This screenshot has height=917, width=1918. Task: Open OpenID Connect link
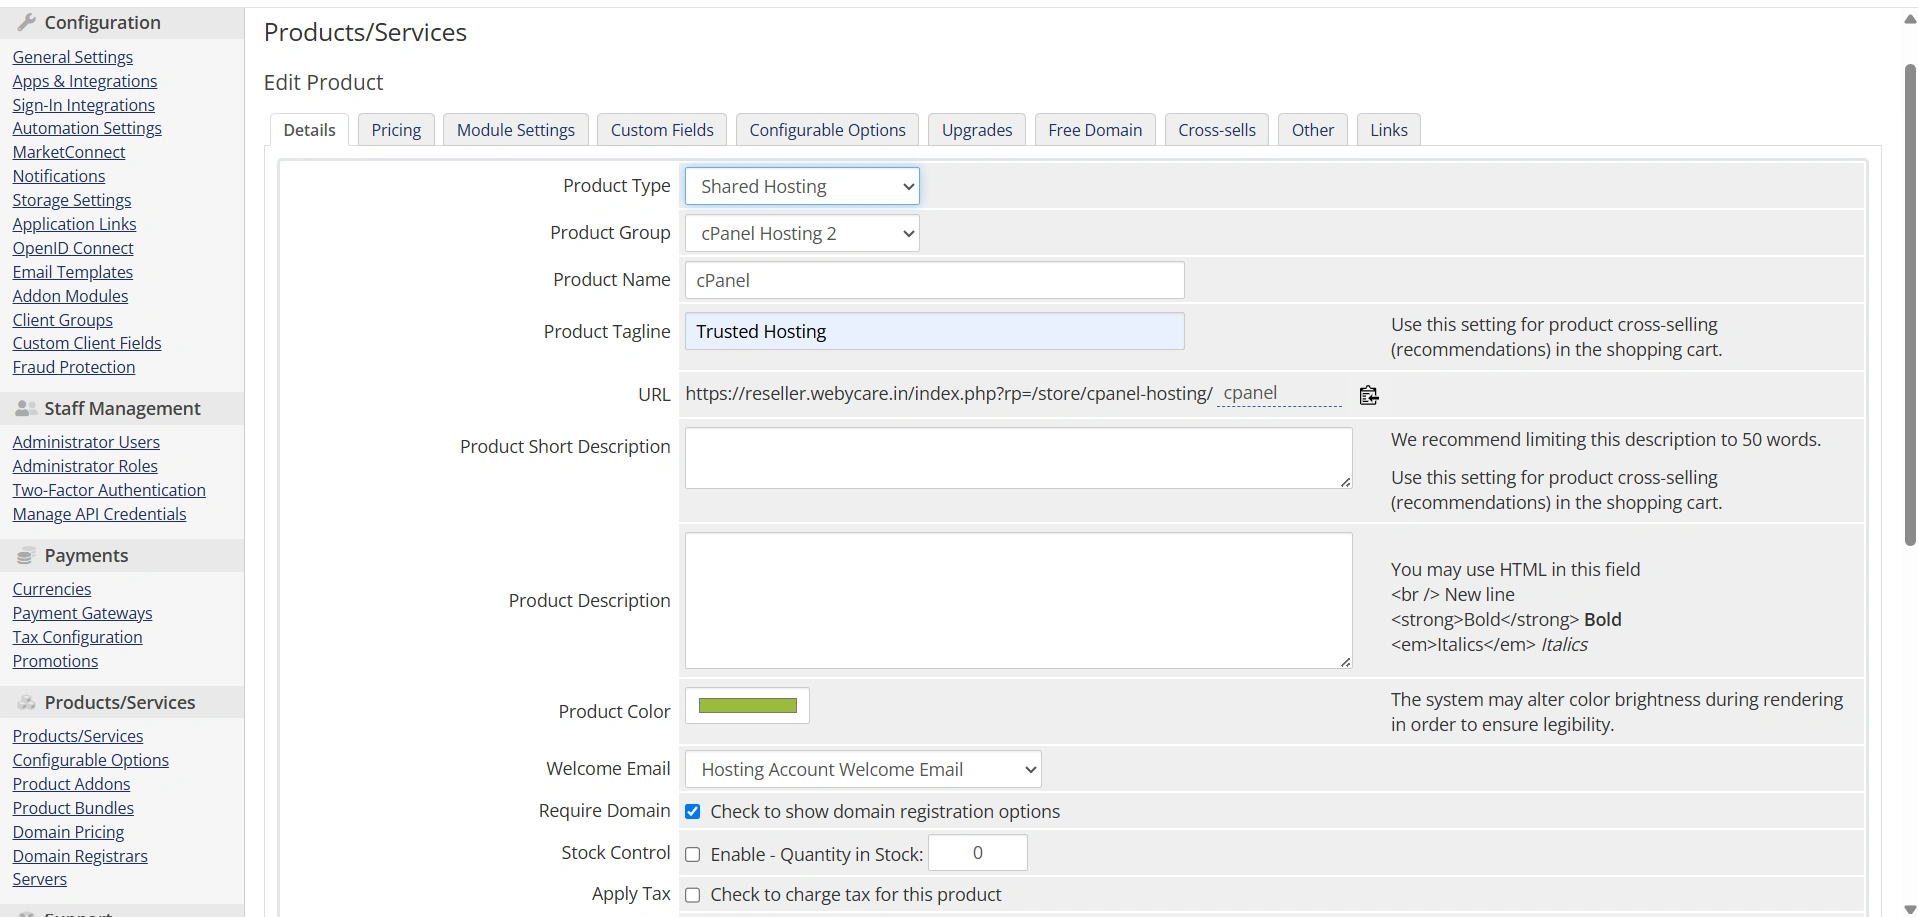coord(73,248)
